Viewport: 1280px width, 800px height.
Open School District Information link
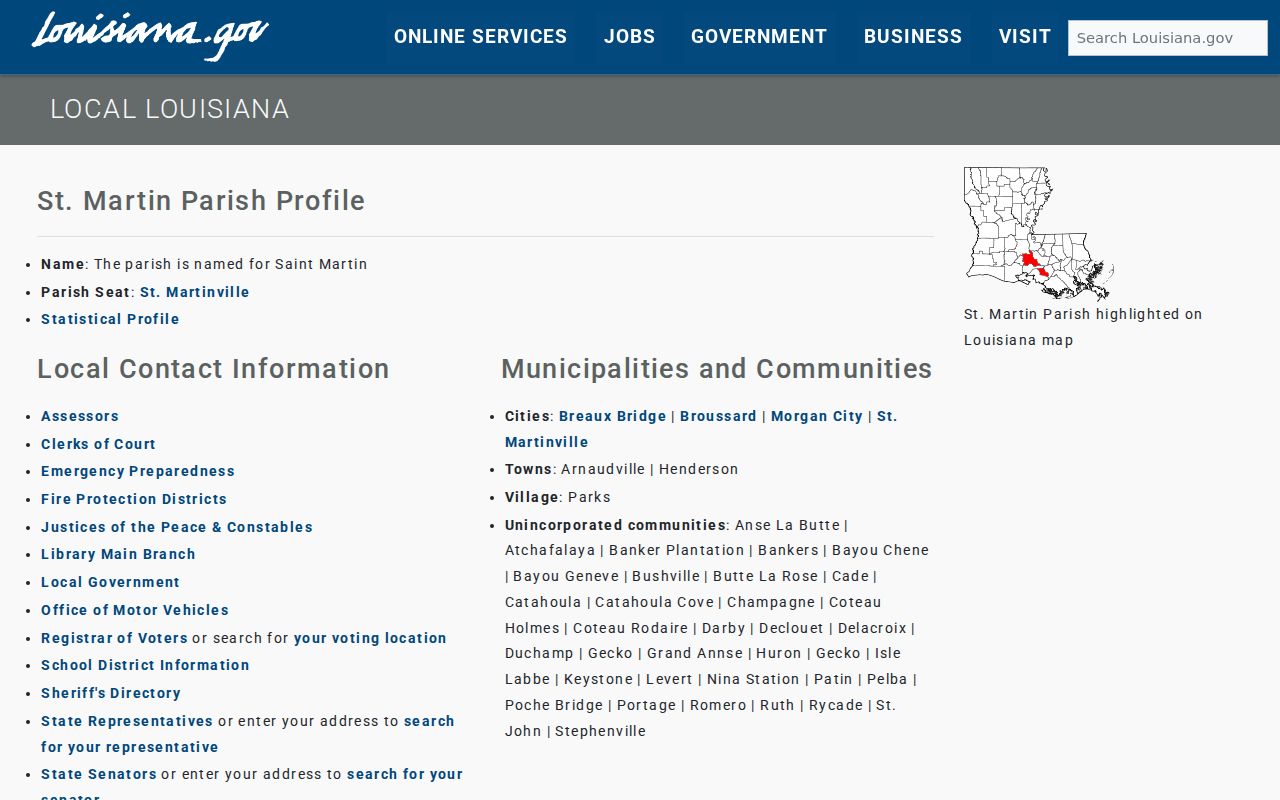point(145,665)
